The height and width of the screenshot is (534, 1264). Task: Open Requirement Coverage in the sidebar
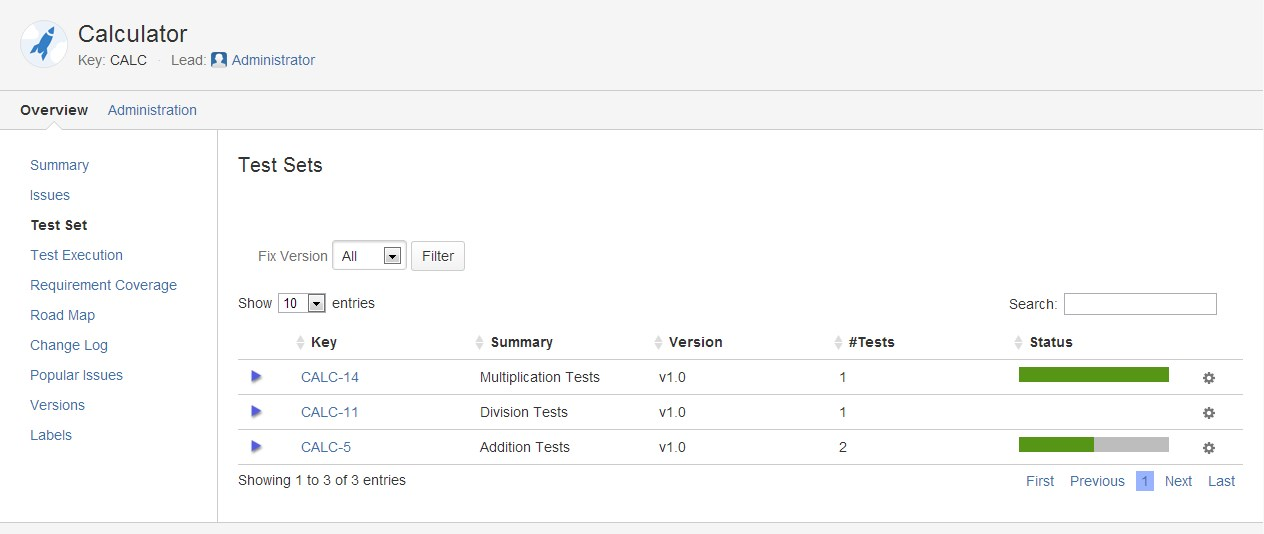(x=103, y=285)
